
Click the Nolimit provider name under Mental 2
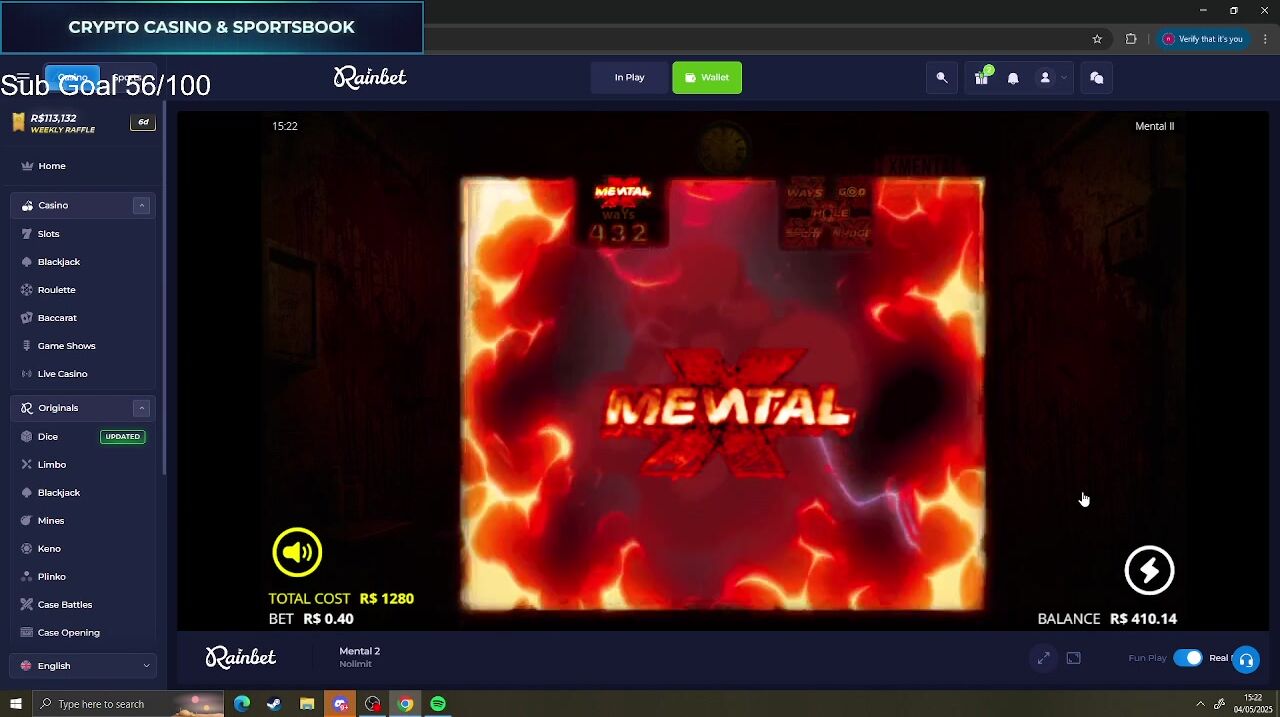pyautogui.click(x=355, y=664)
